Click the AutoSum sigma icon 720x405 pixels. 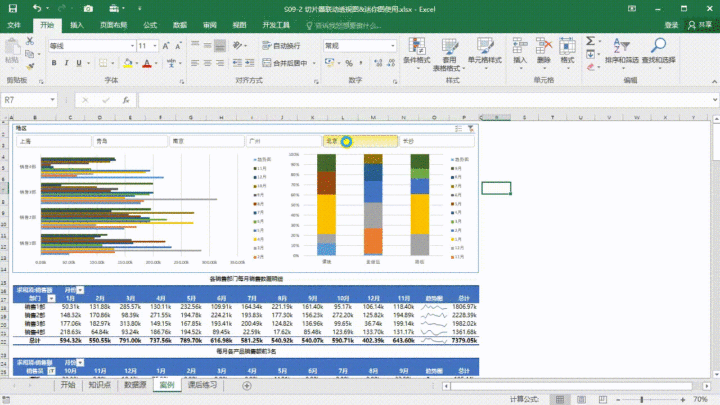coord(591,41)
